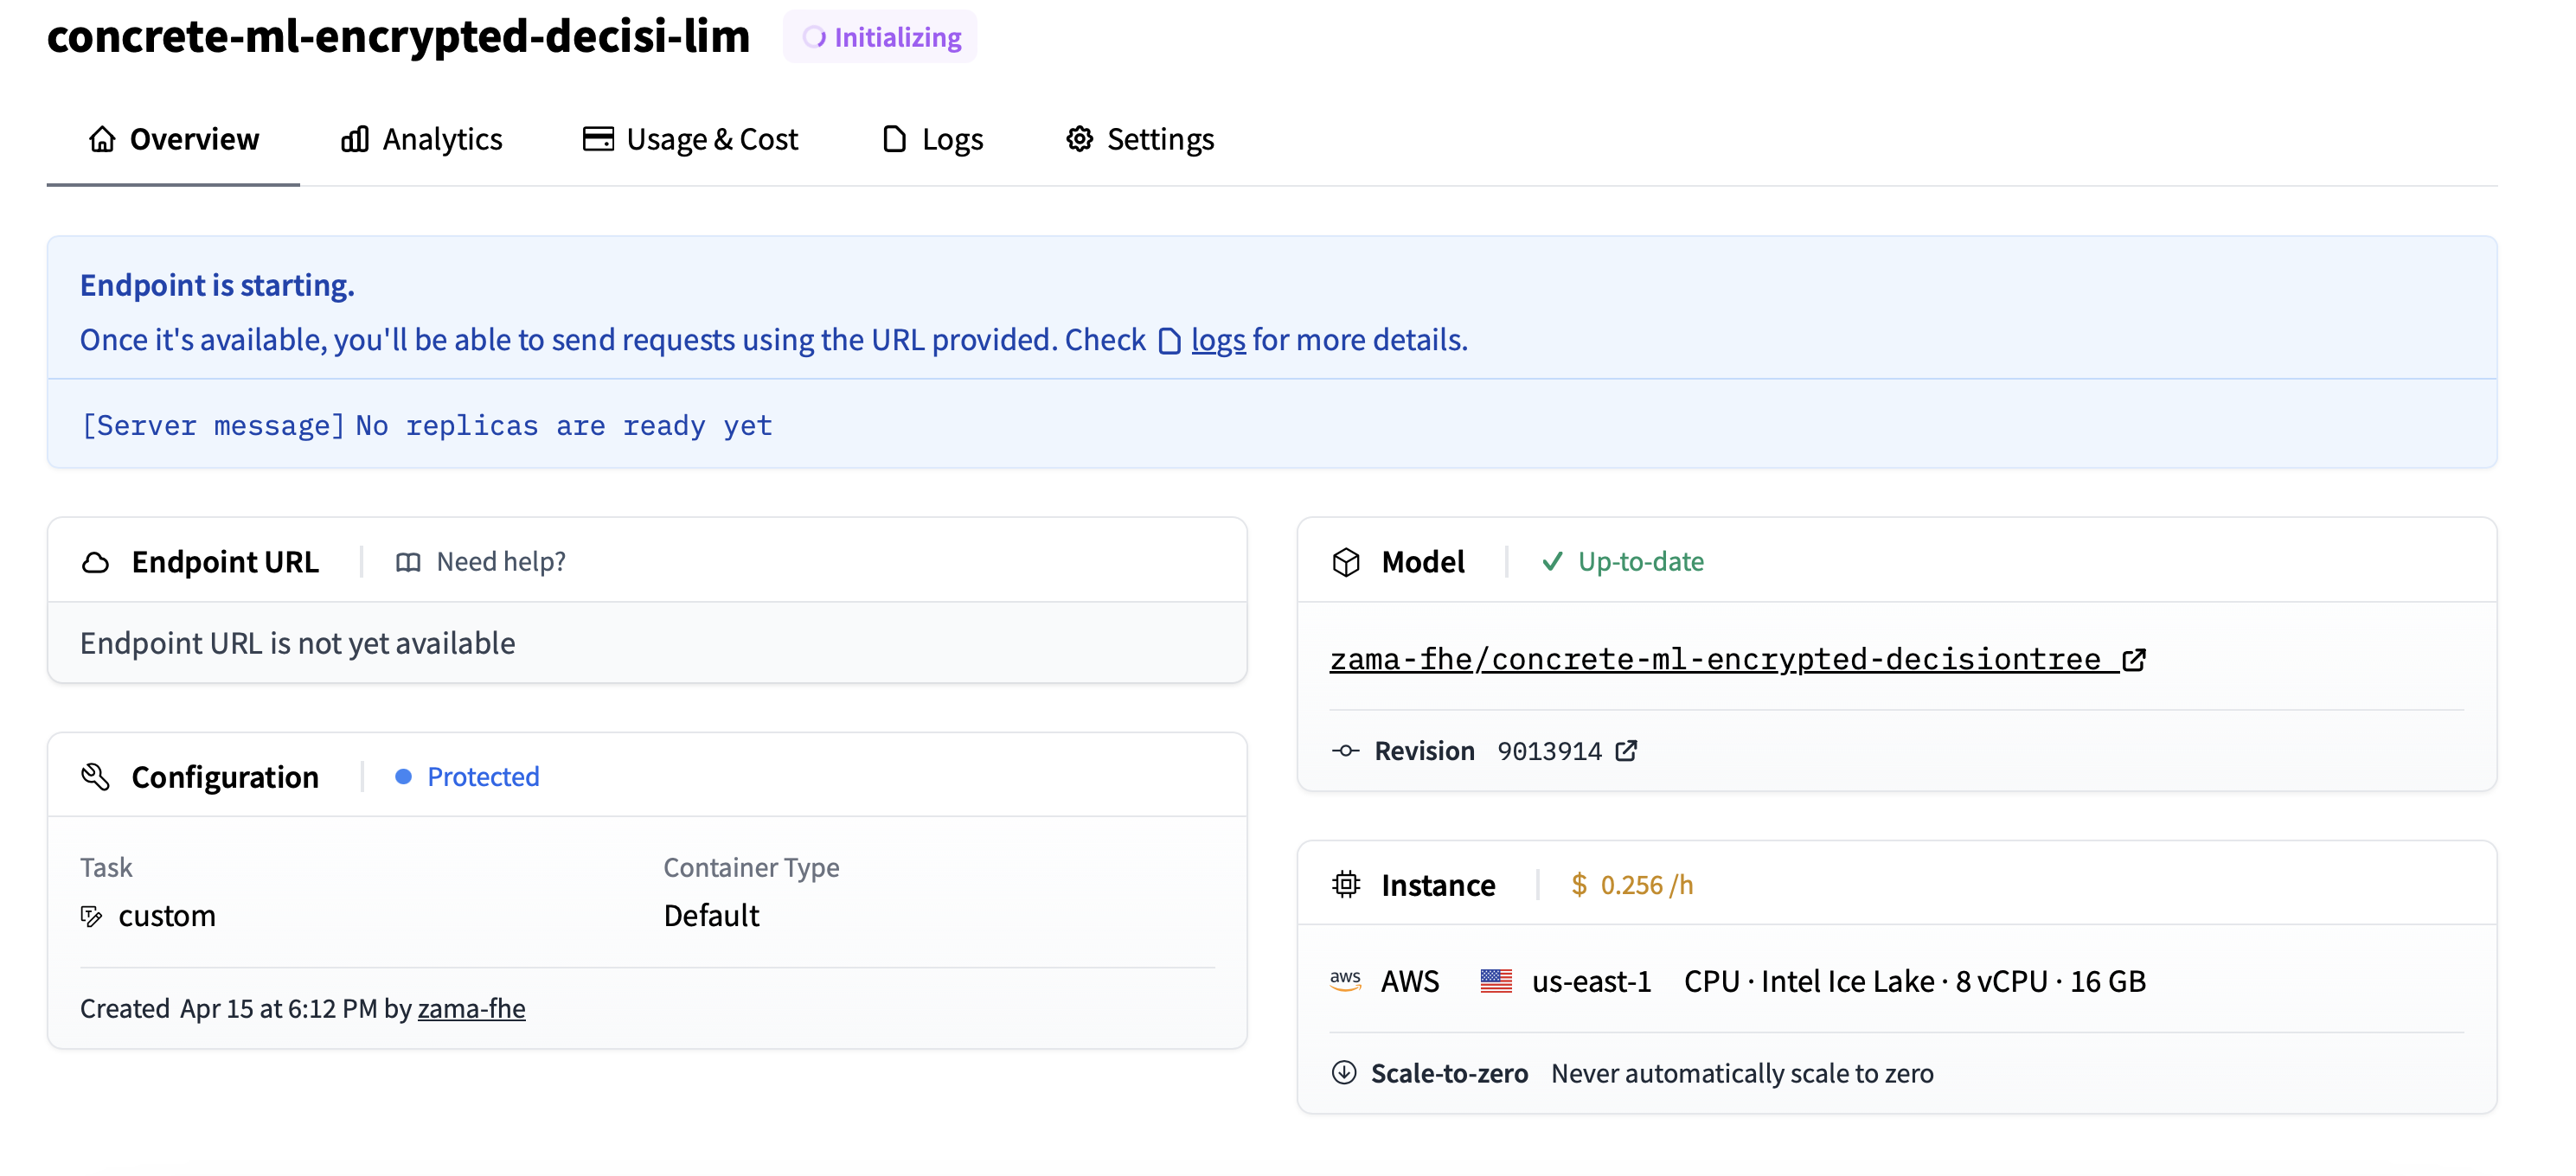Viewport: 2576px width, 1176px height.
Task: Click the logs link in the starting message
Action: click(x=1217, y=339)
